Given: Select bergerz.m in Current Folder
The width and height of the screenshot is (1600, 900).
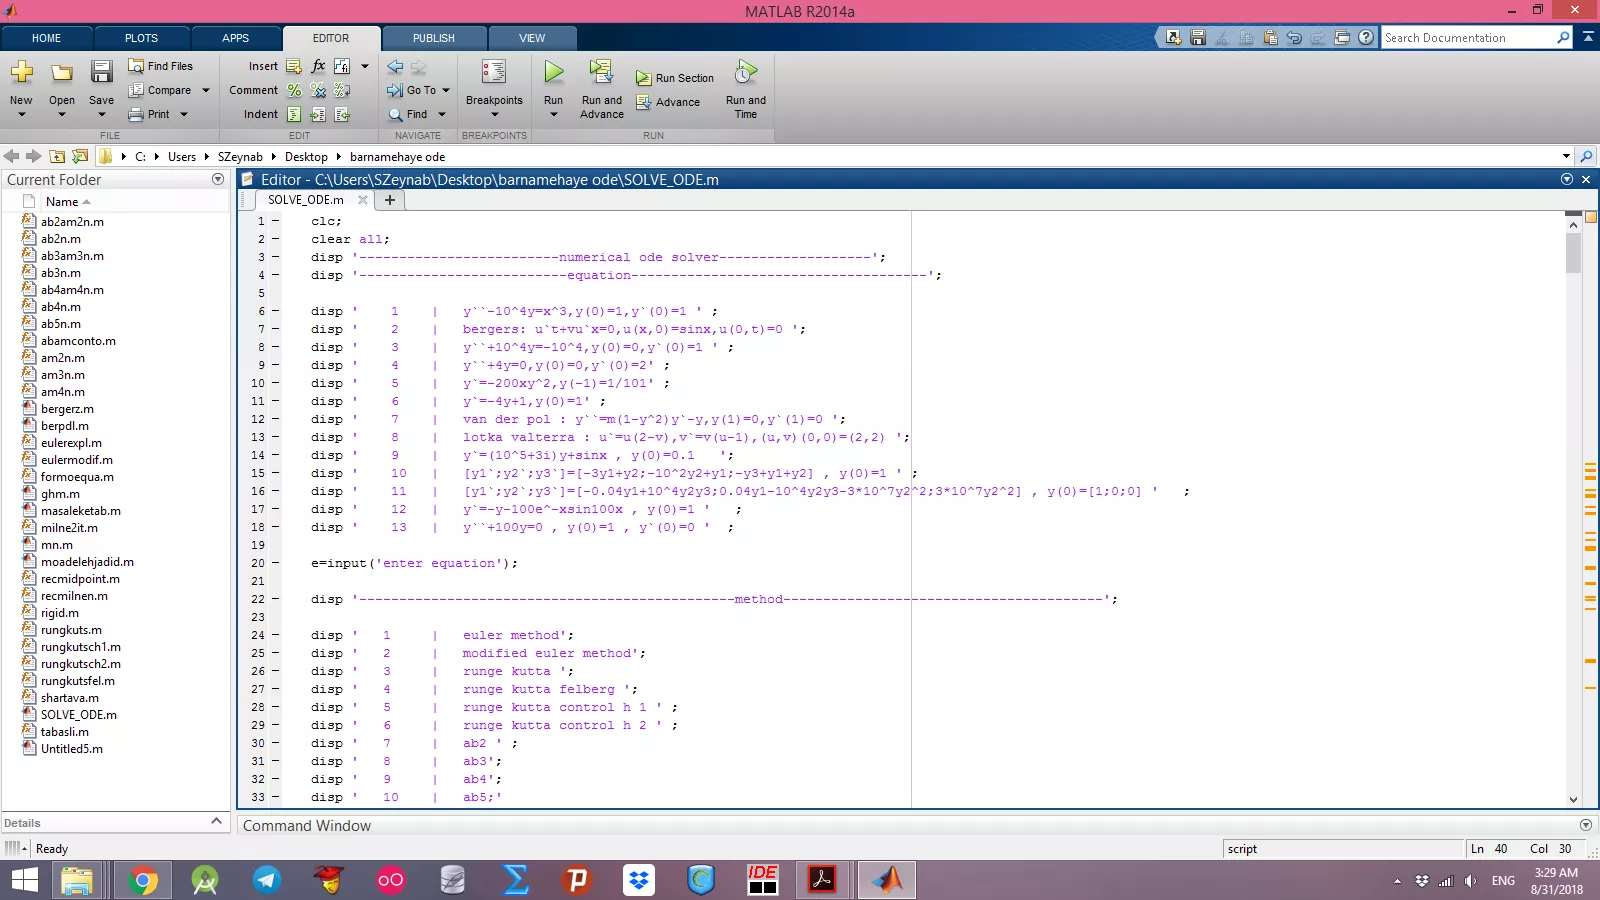Looking at the screenshot, I should [67, 409].
